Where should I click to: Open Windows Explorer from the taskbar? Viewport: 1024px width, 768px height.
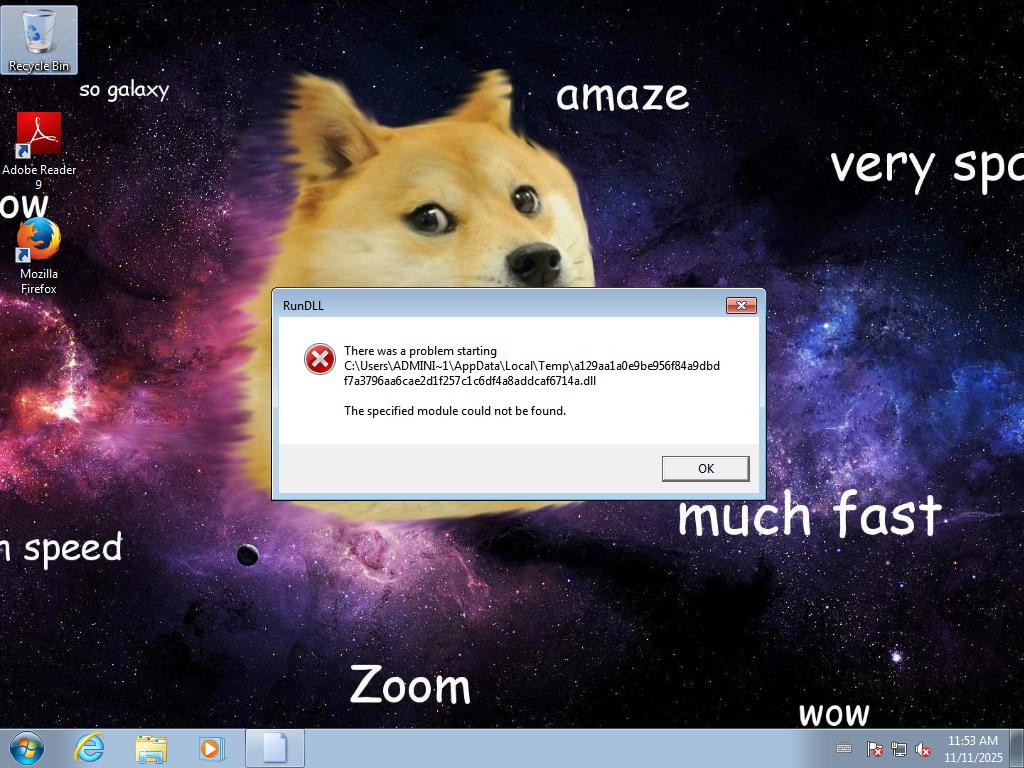tap(151, 748)
